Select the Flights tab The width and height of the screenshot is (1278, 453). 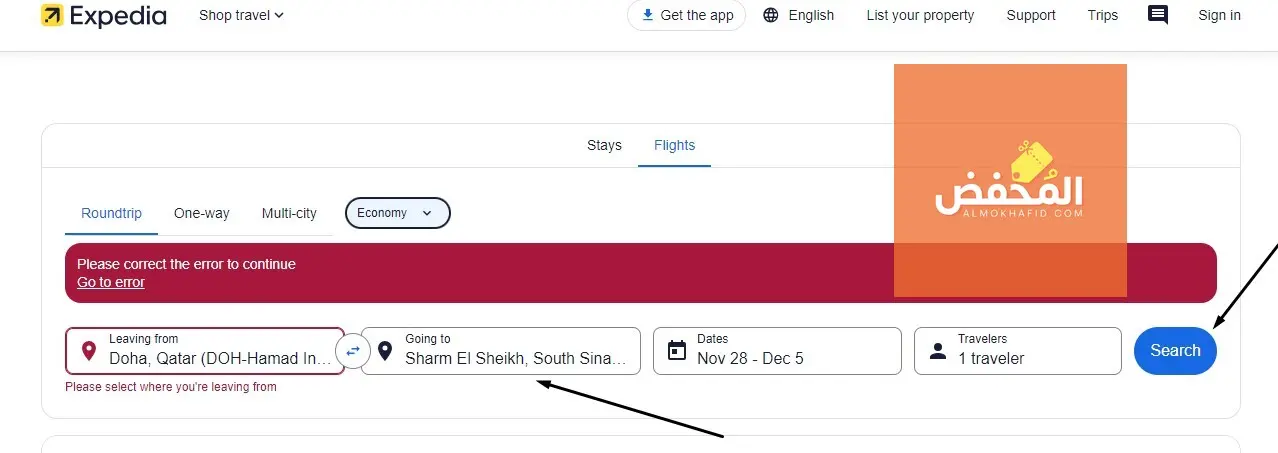coord(674,146)
